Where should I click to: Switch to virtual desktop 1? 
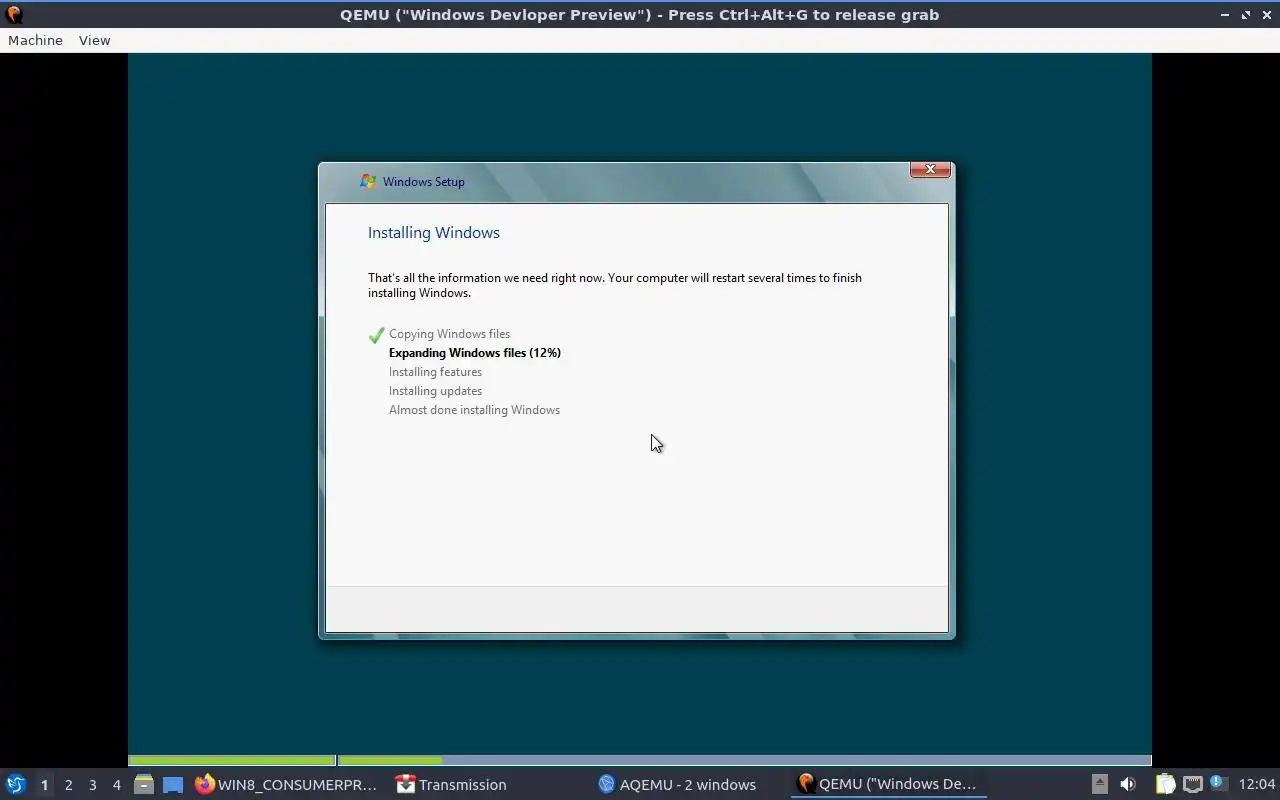click(44, 785)
